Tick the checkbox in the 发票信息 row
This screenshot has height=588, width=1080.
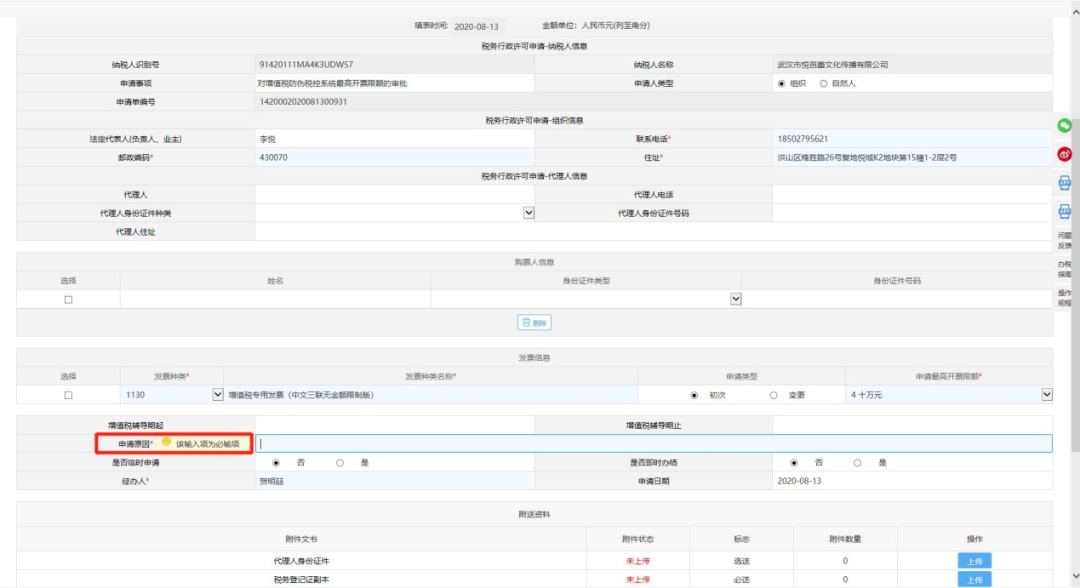[68, 395]
